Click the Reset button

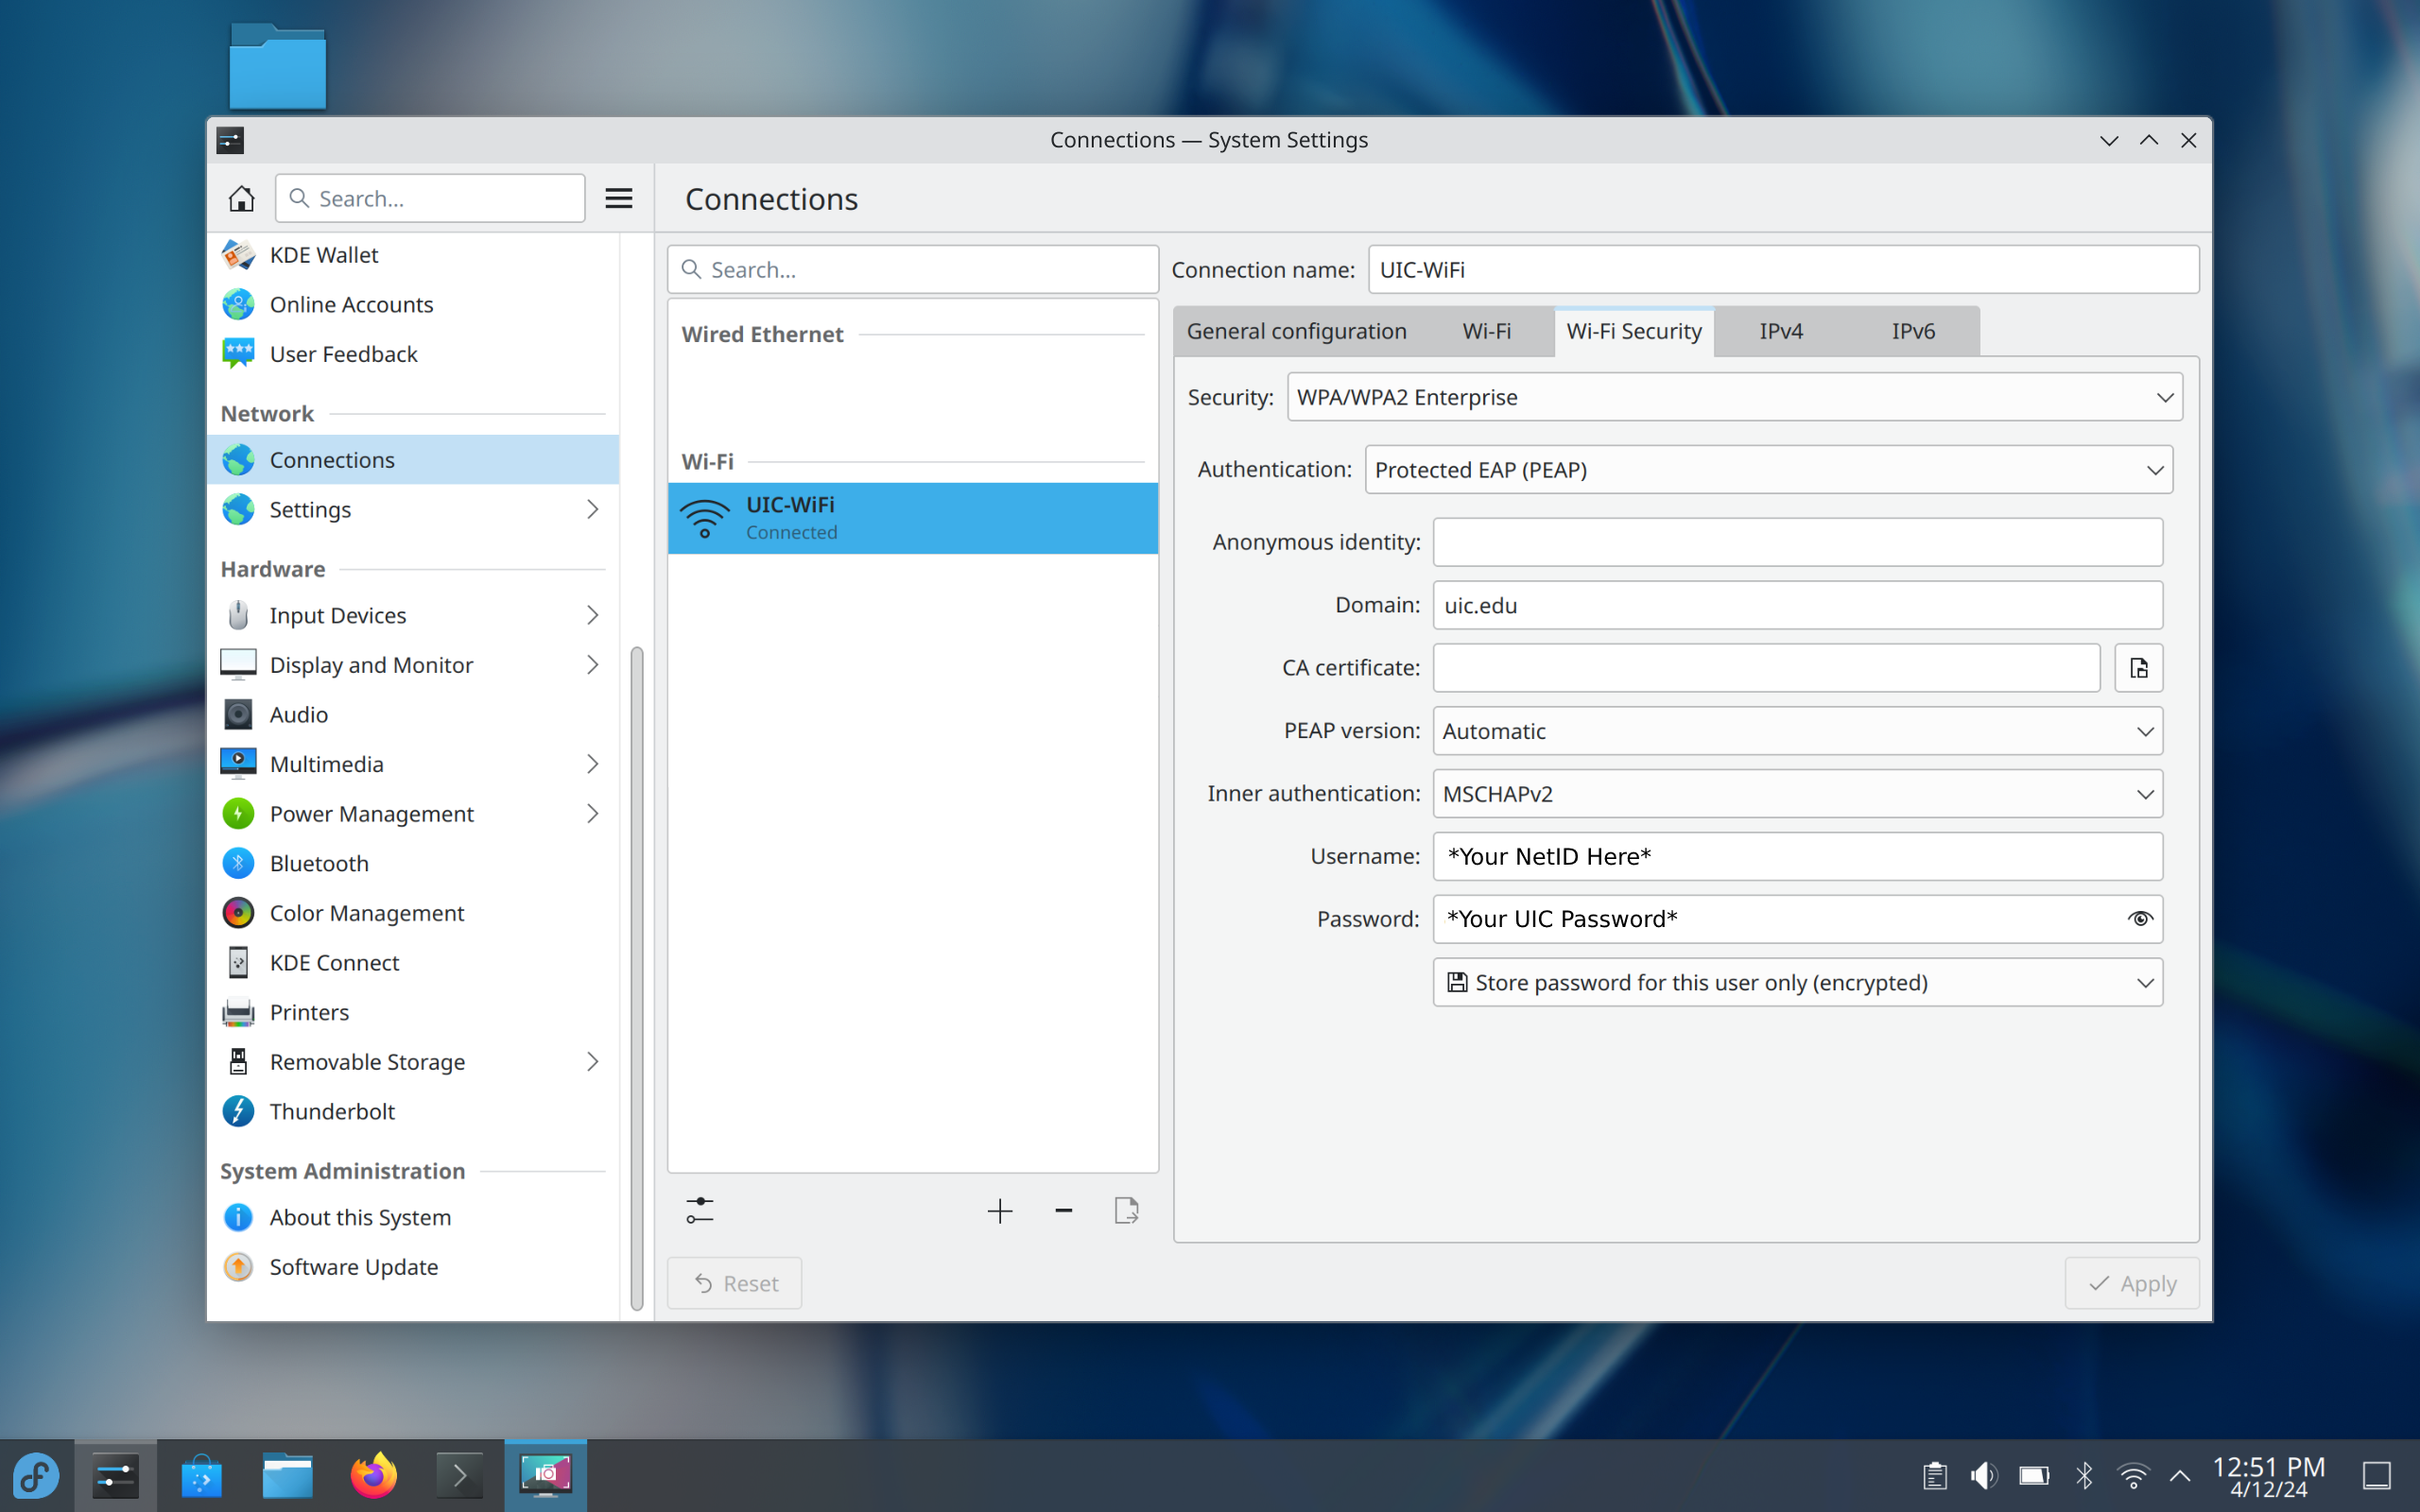735,1283
